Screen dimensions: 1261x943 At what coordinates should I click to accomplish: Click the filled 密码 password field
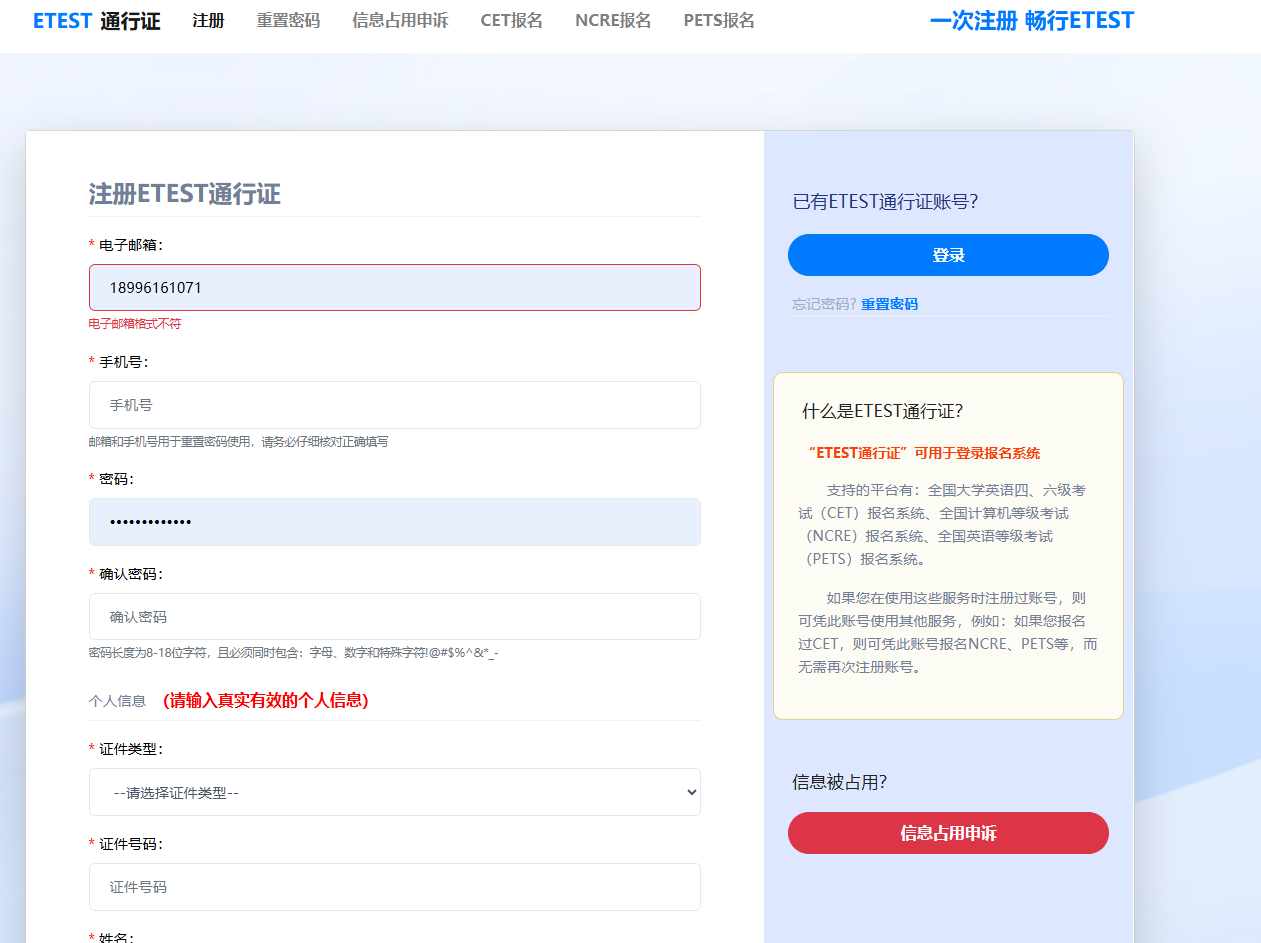pyautogui.click(x=394, y=522)
